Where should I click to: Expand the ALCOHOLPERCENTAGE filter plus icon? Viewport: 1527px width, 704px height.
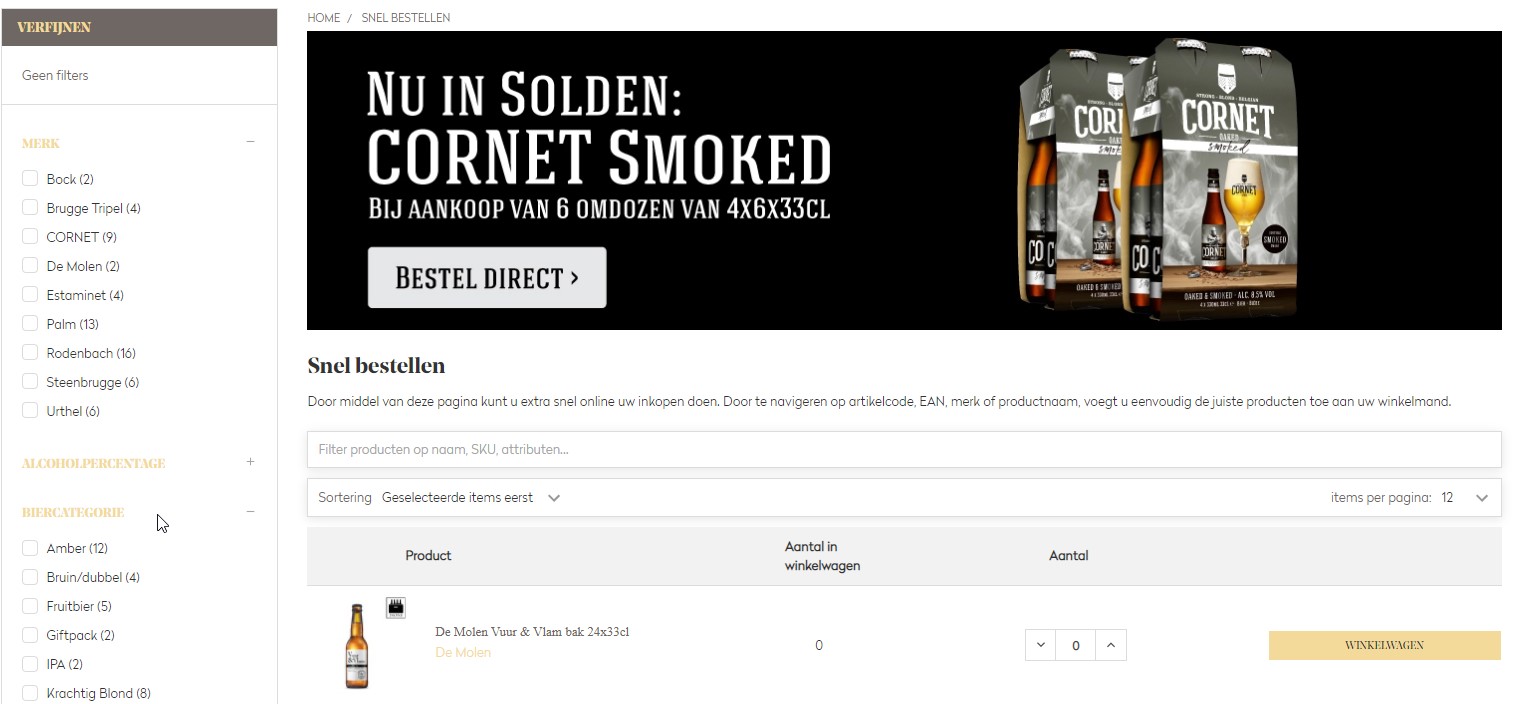point(250,462)
